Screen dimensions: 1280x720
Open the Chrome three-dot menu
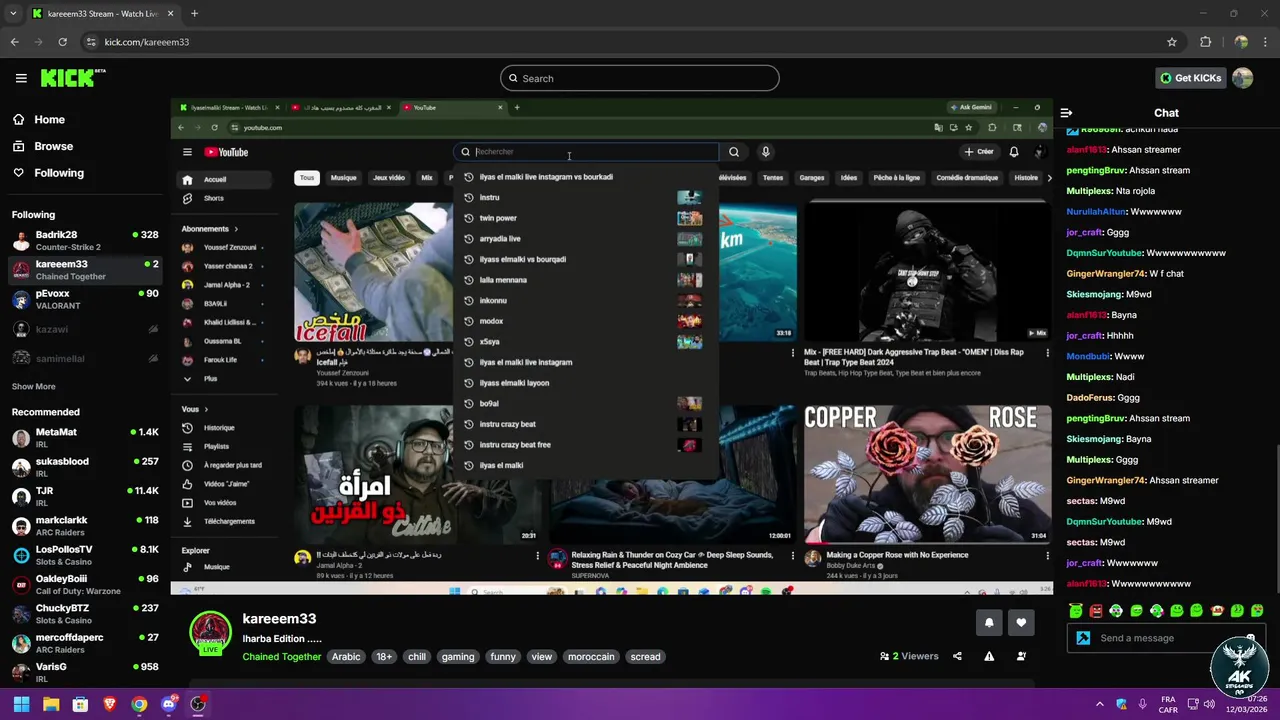pos(1265,42)
